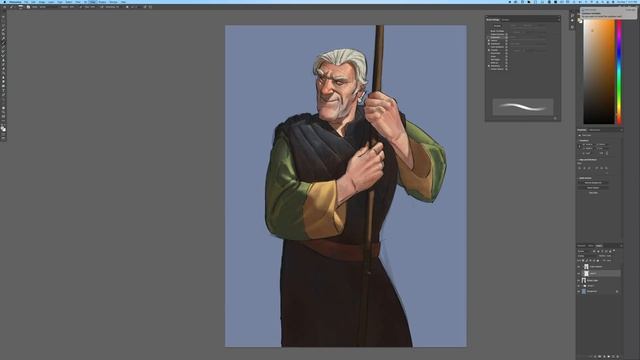
Task: Collapse the Align and Distribute section
Action: 578,160
